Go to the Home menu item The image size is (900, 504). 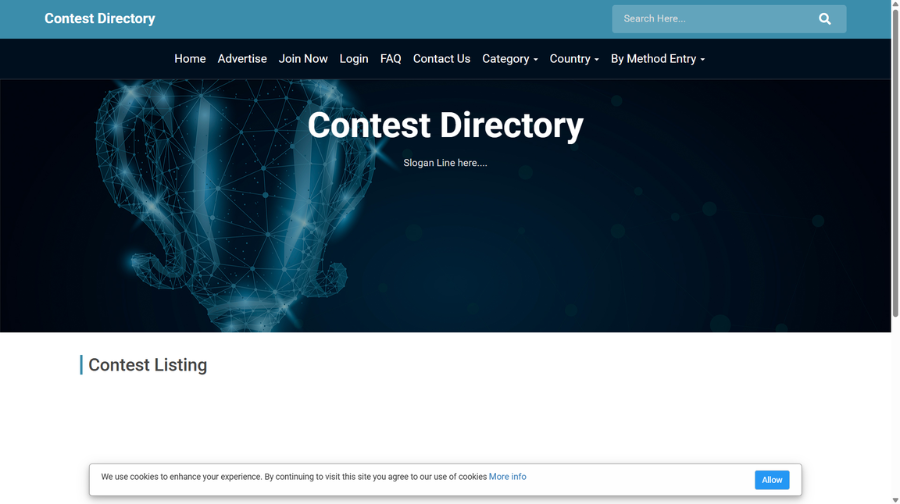(190, 59)
